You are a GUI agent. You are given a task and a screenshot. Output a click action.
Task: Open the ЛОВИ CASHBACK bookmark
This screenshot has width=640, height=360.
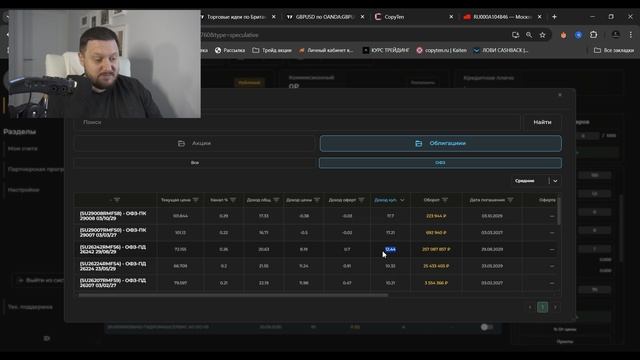pyautogui.click(x=501, y=50)
